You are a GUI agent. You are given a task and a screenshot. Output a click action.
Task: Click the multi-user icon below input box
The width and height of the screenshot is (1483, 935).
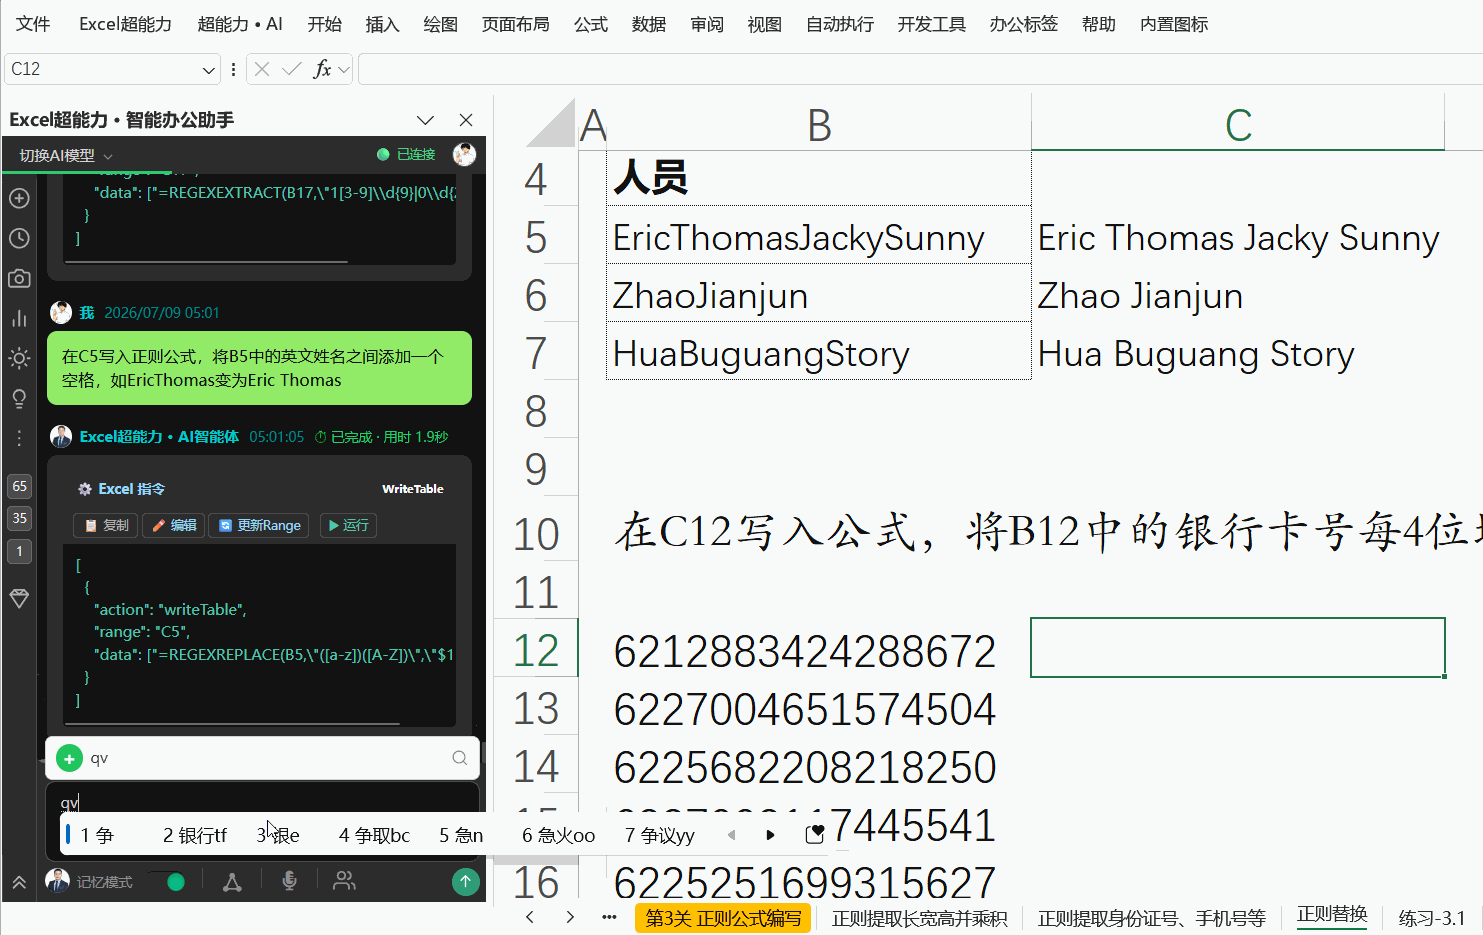click(344, 881)
